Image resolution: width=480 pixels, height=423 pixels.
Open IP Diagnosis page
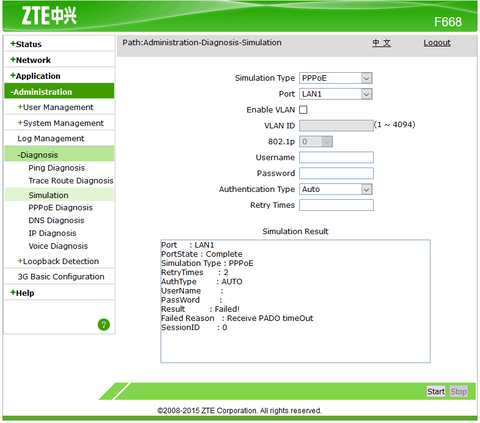[x=52, y=233]
